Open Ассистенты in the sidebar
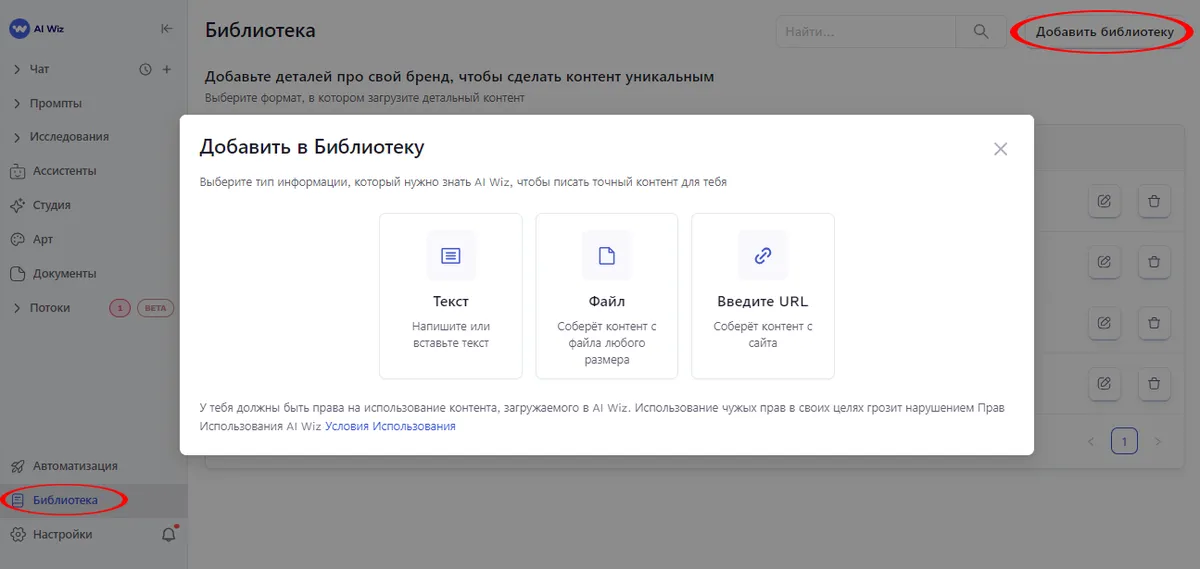 click(x=64, y=171)
